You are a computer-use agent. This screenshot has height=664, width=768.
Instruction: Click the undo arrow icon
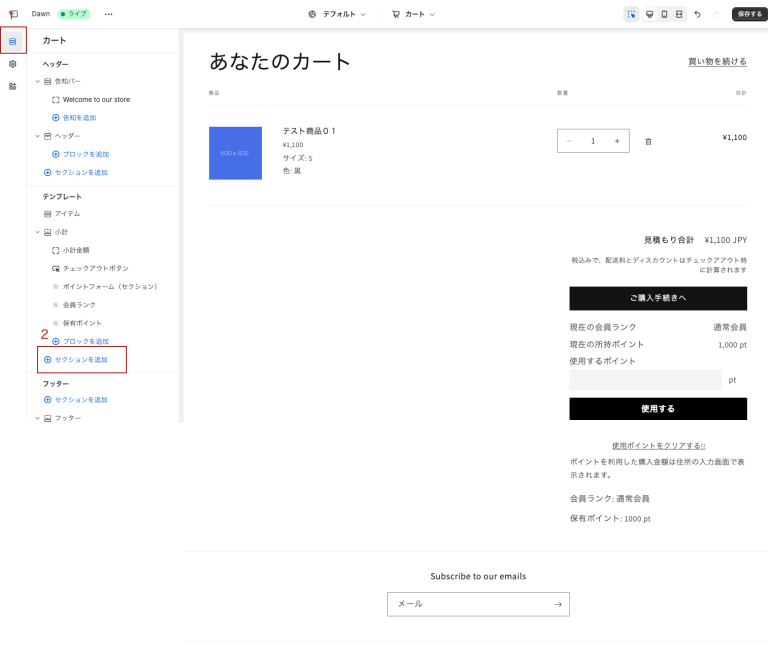point(697,14)
